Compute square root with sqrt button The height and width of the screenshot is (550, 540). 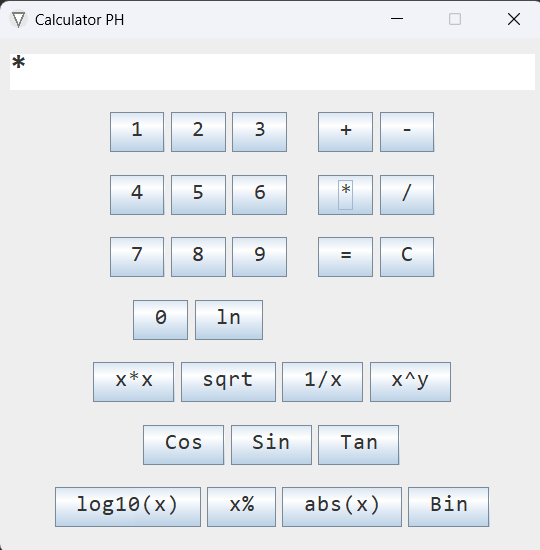click(x=228, y=382)
